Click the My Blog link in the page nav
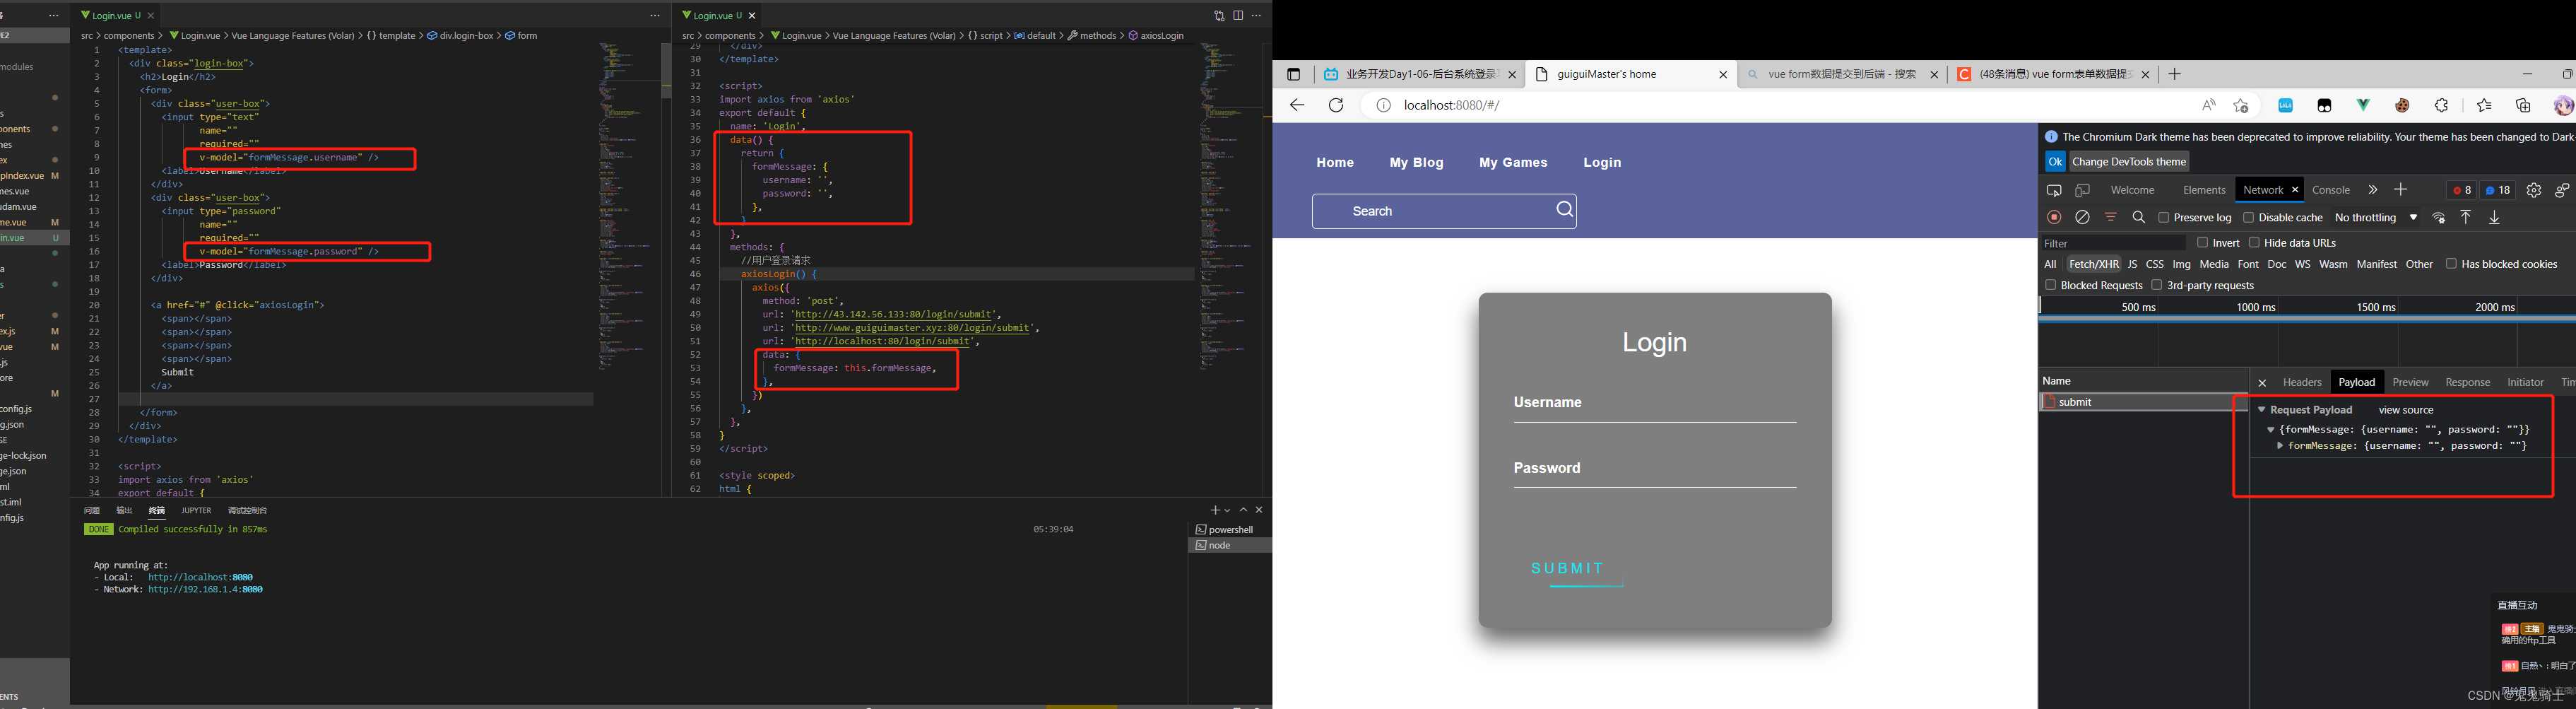This screenshot has height=709, width=2576. (1416, 162)
